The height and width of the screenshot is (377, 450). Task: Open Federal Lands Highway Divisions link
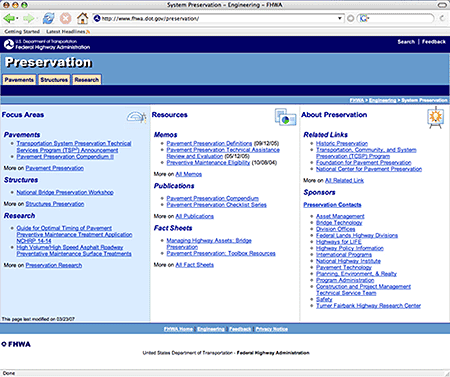pyautogui.click(x=357, y=235)
